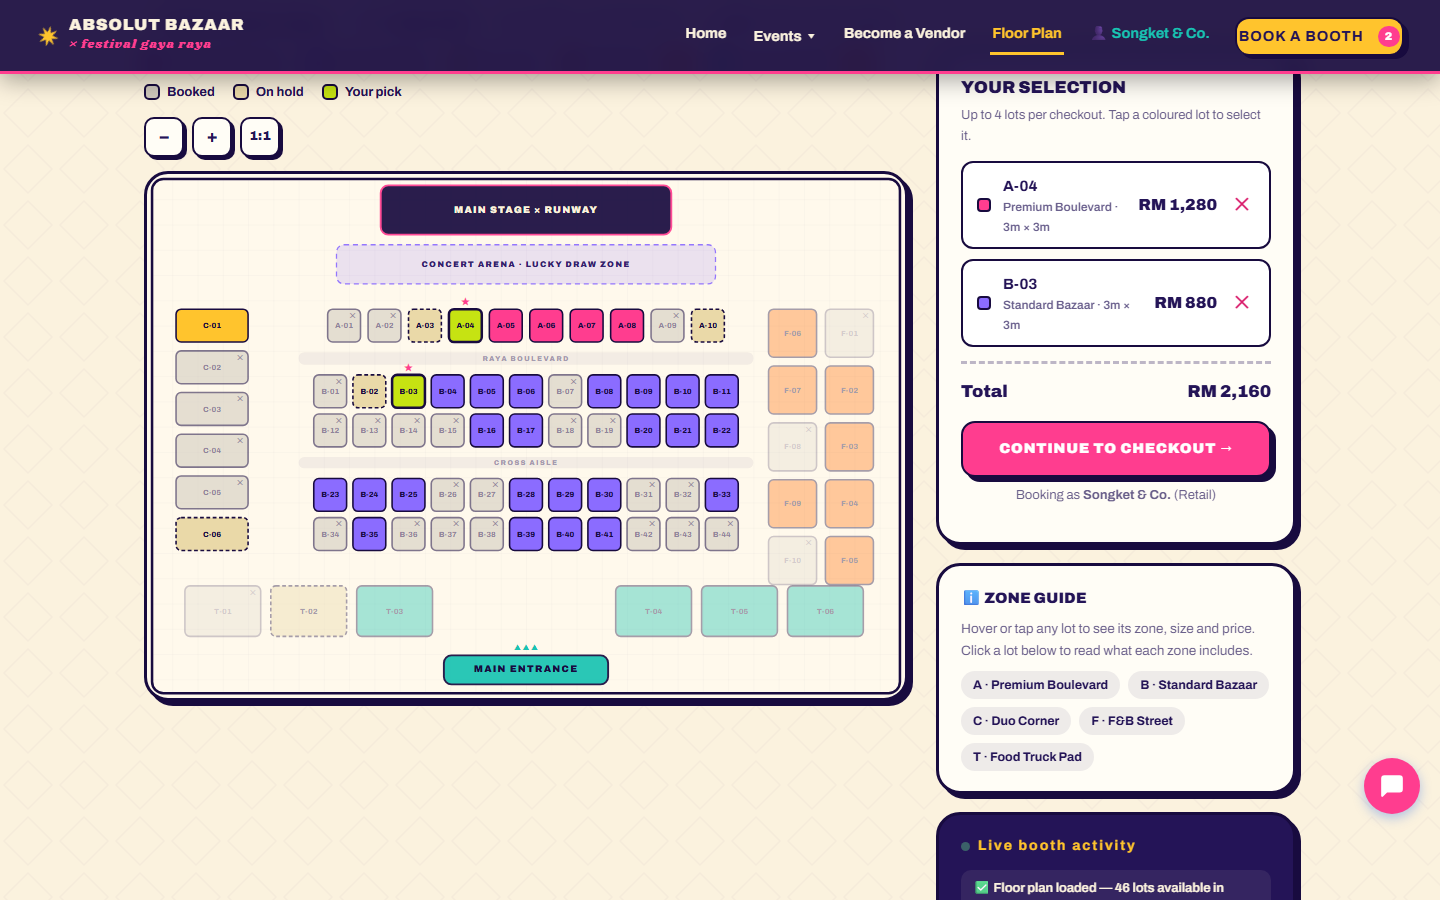Select bazaar lot B-28

click(x=526, y=494)
